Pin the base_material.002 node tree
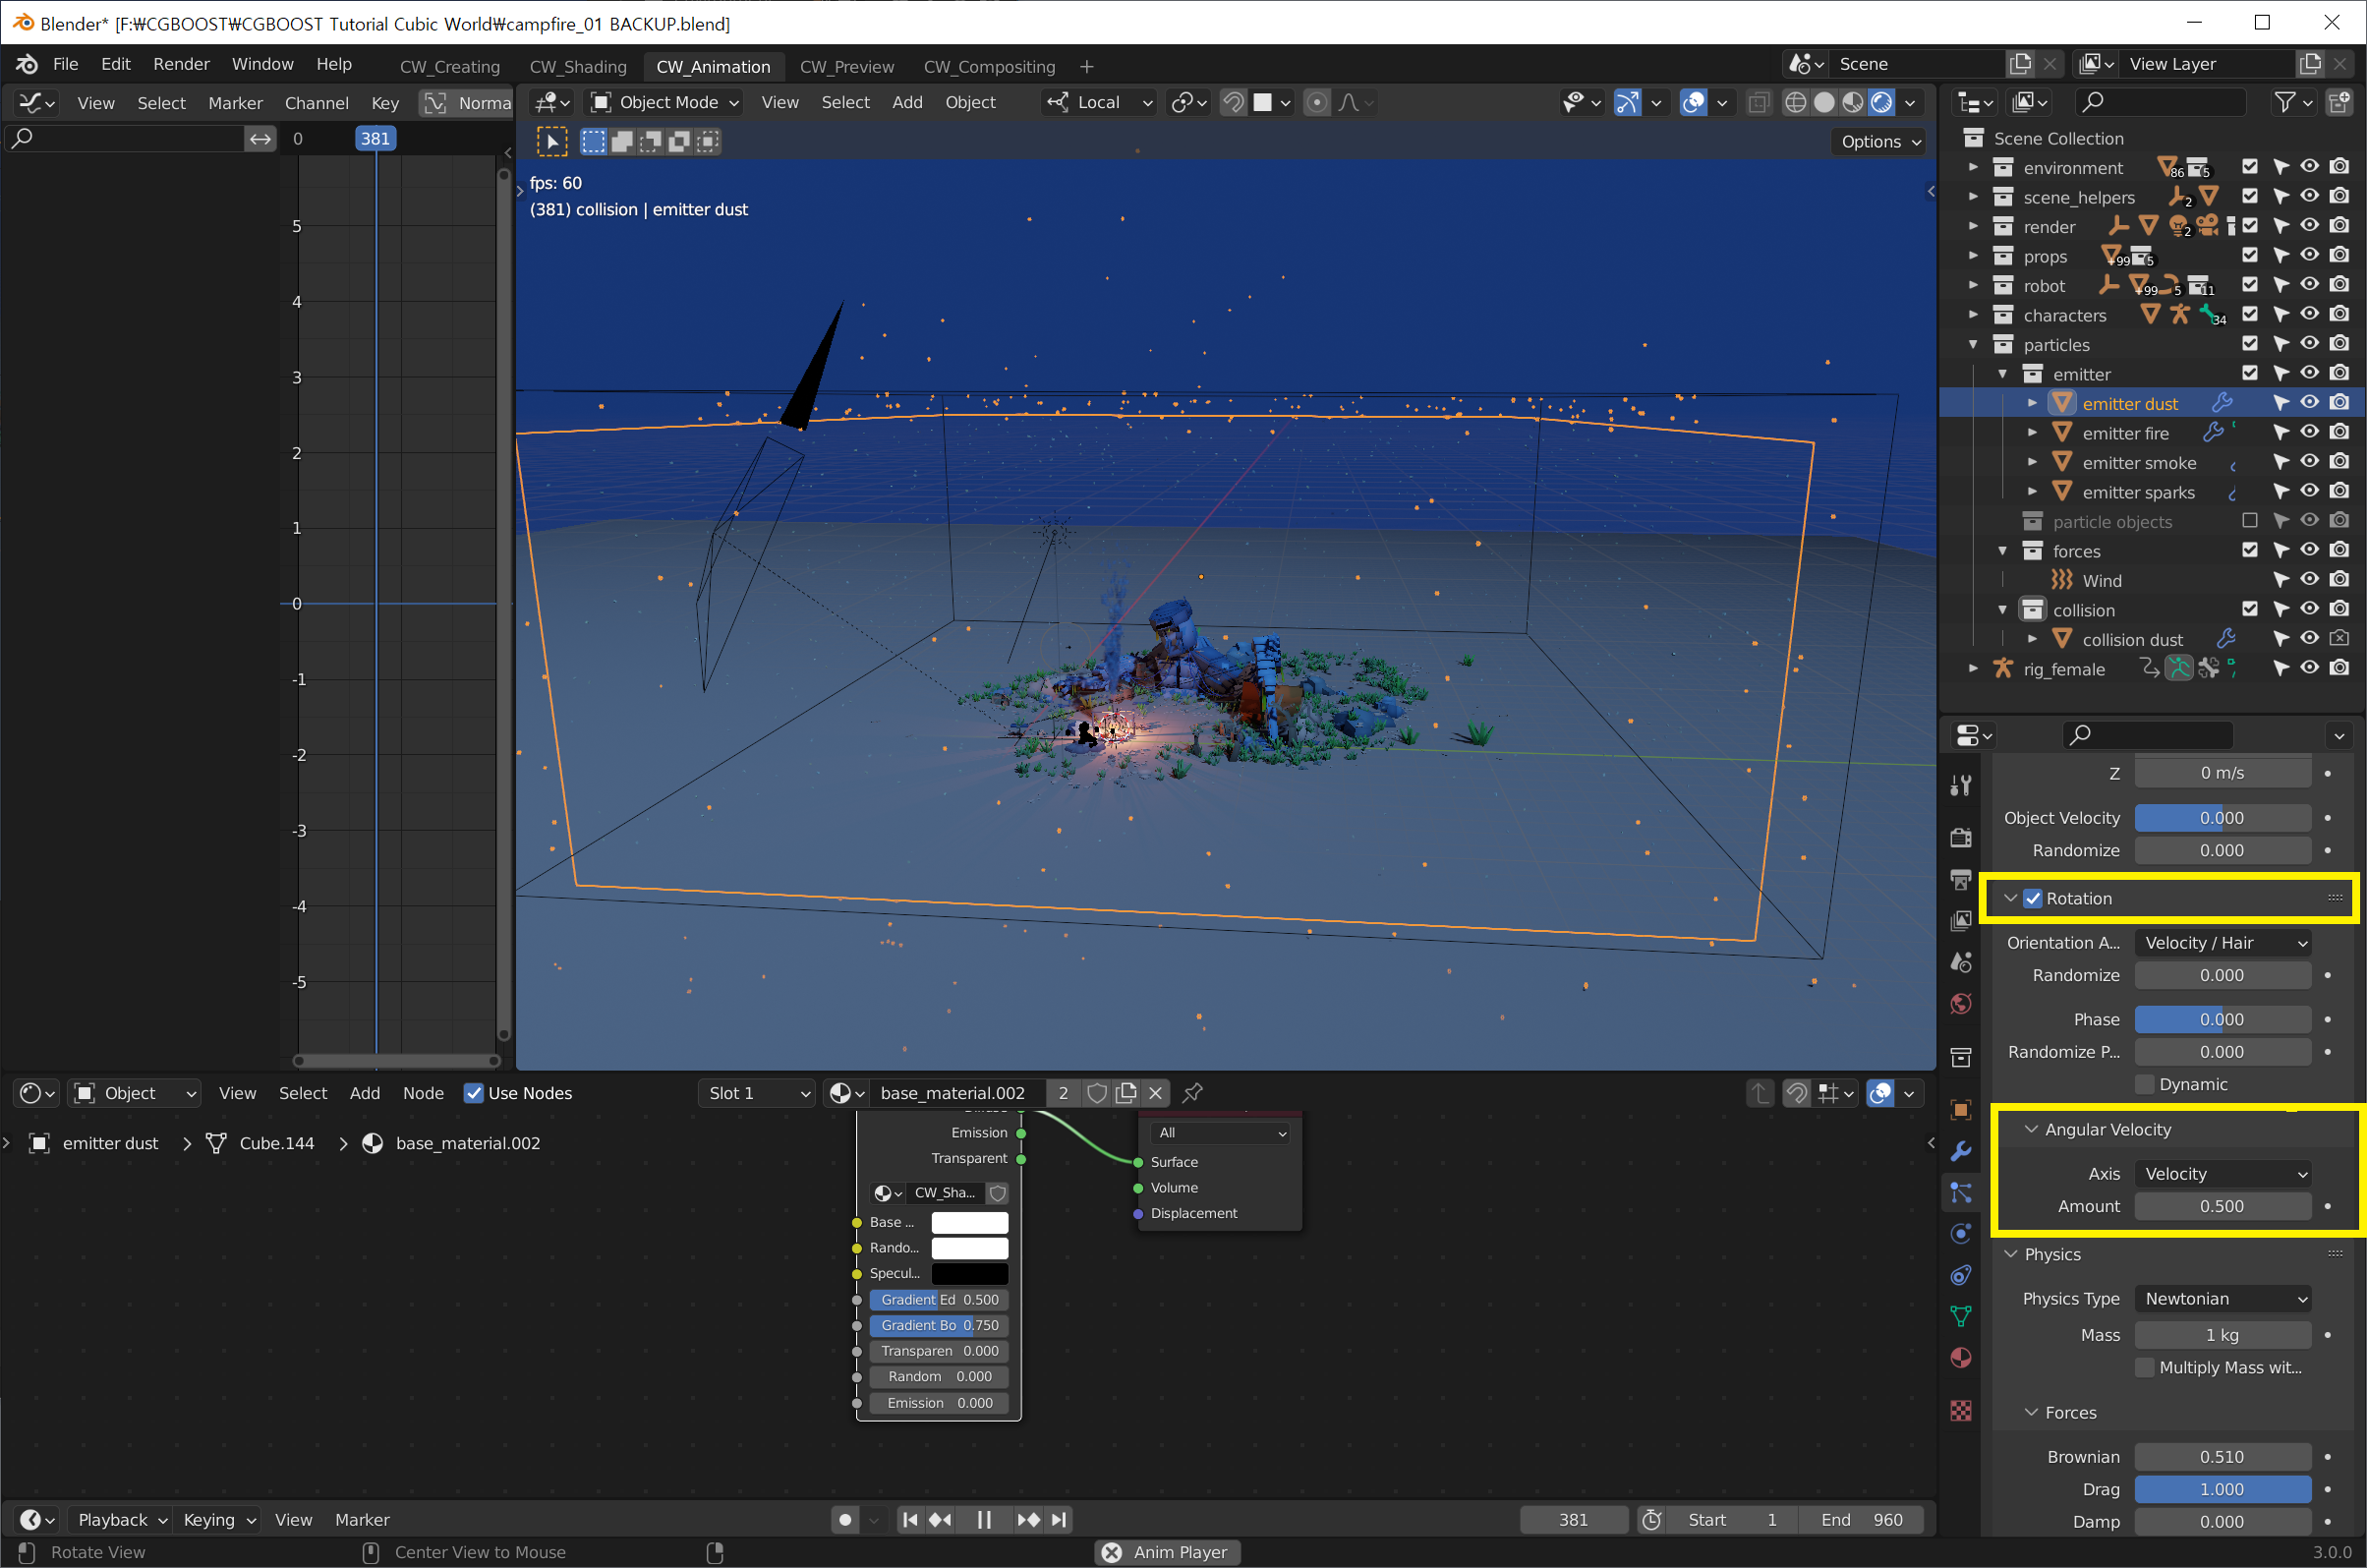 coord(1192,1093)
